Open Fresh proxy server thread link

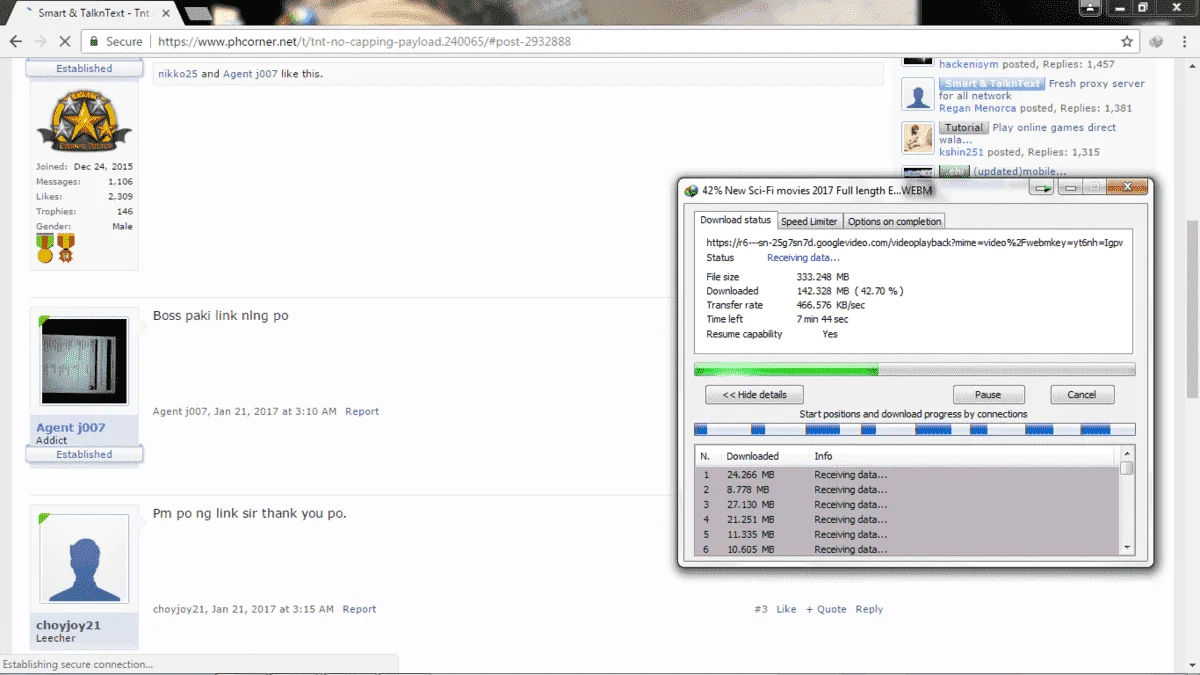click(x=1044, y=90)
